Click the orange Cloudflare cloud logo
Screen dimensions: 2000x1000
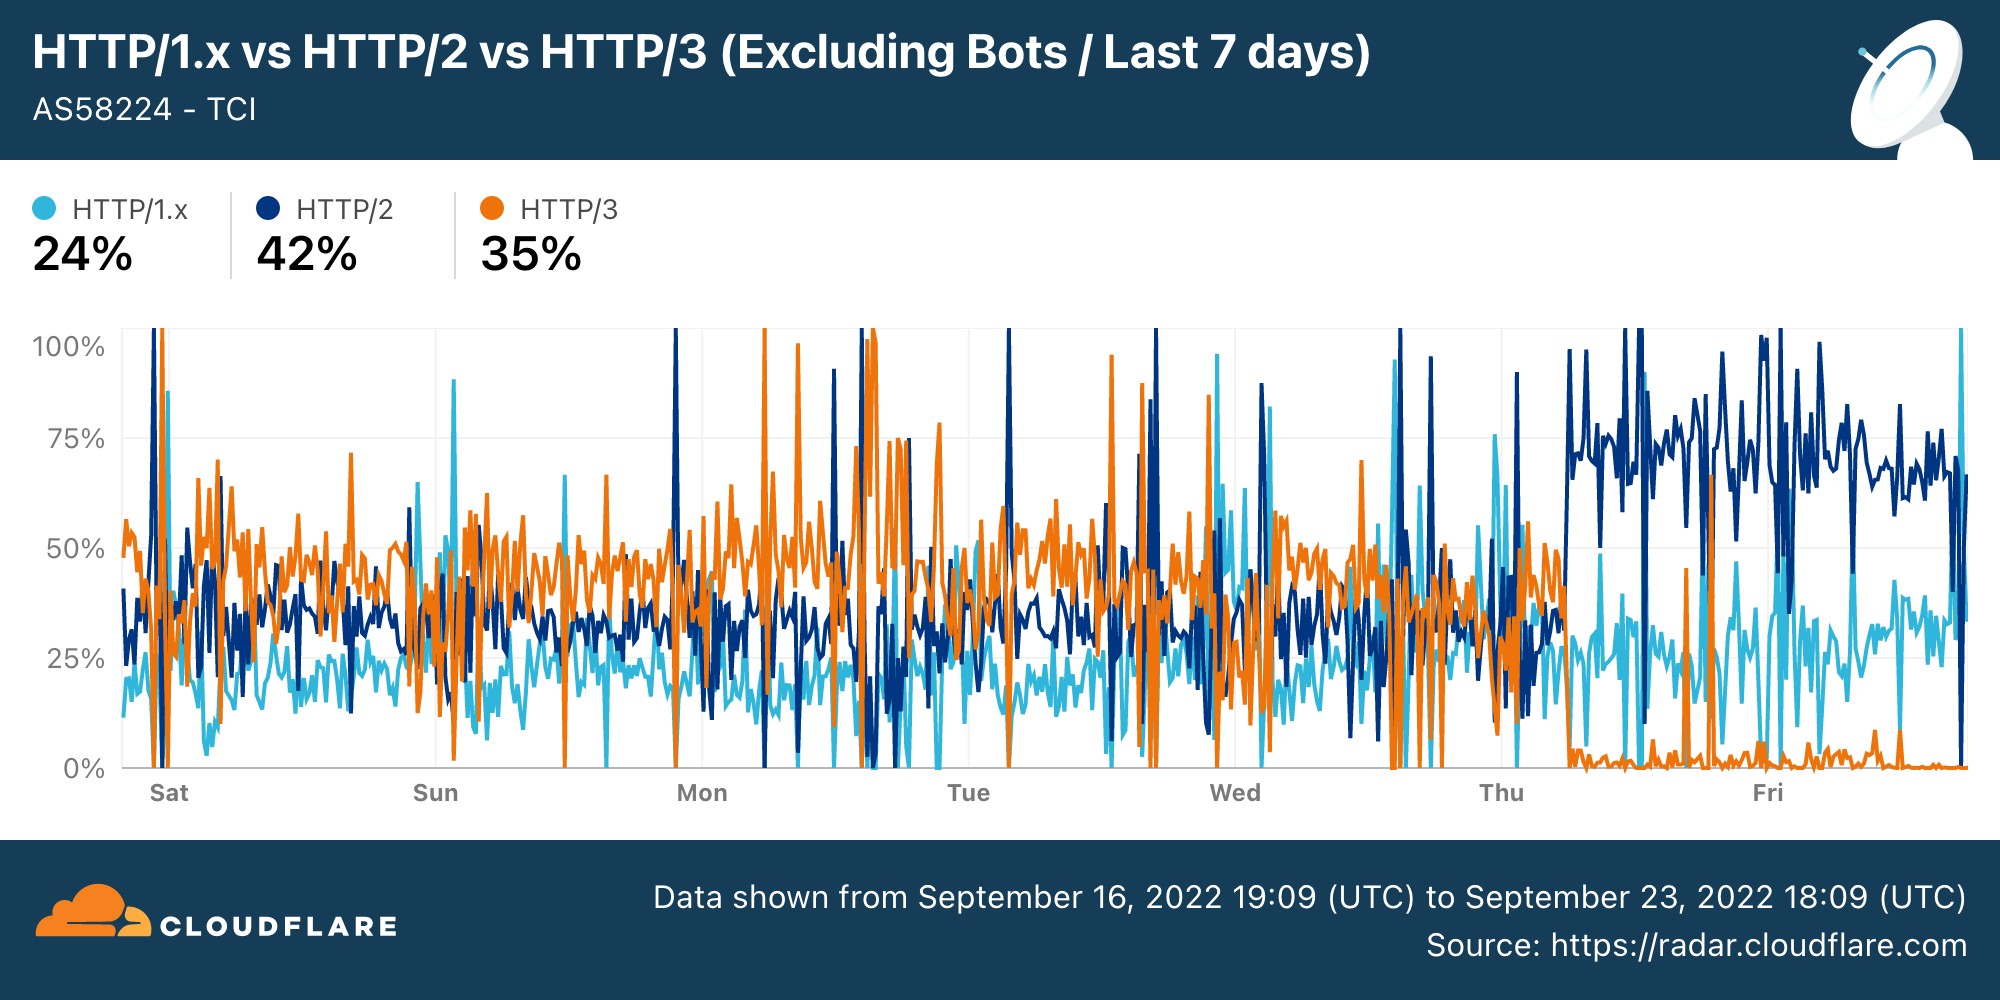(x=90, y=912)
